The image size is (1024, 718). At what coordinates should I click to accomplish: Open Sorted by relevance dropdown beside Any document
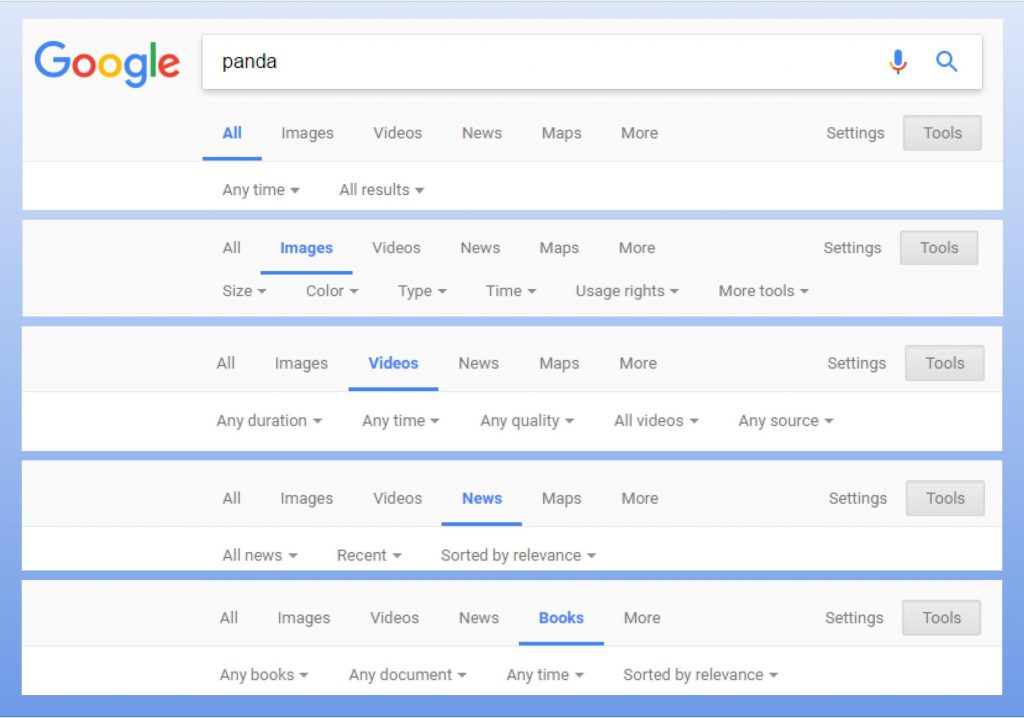[701, 675]
